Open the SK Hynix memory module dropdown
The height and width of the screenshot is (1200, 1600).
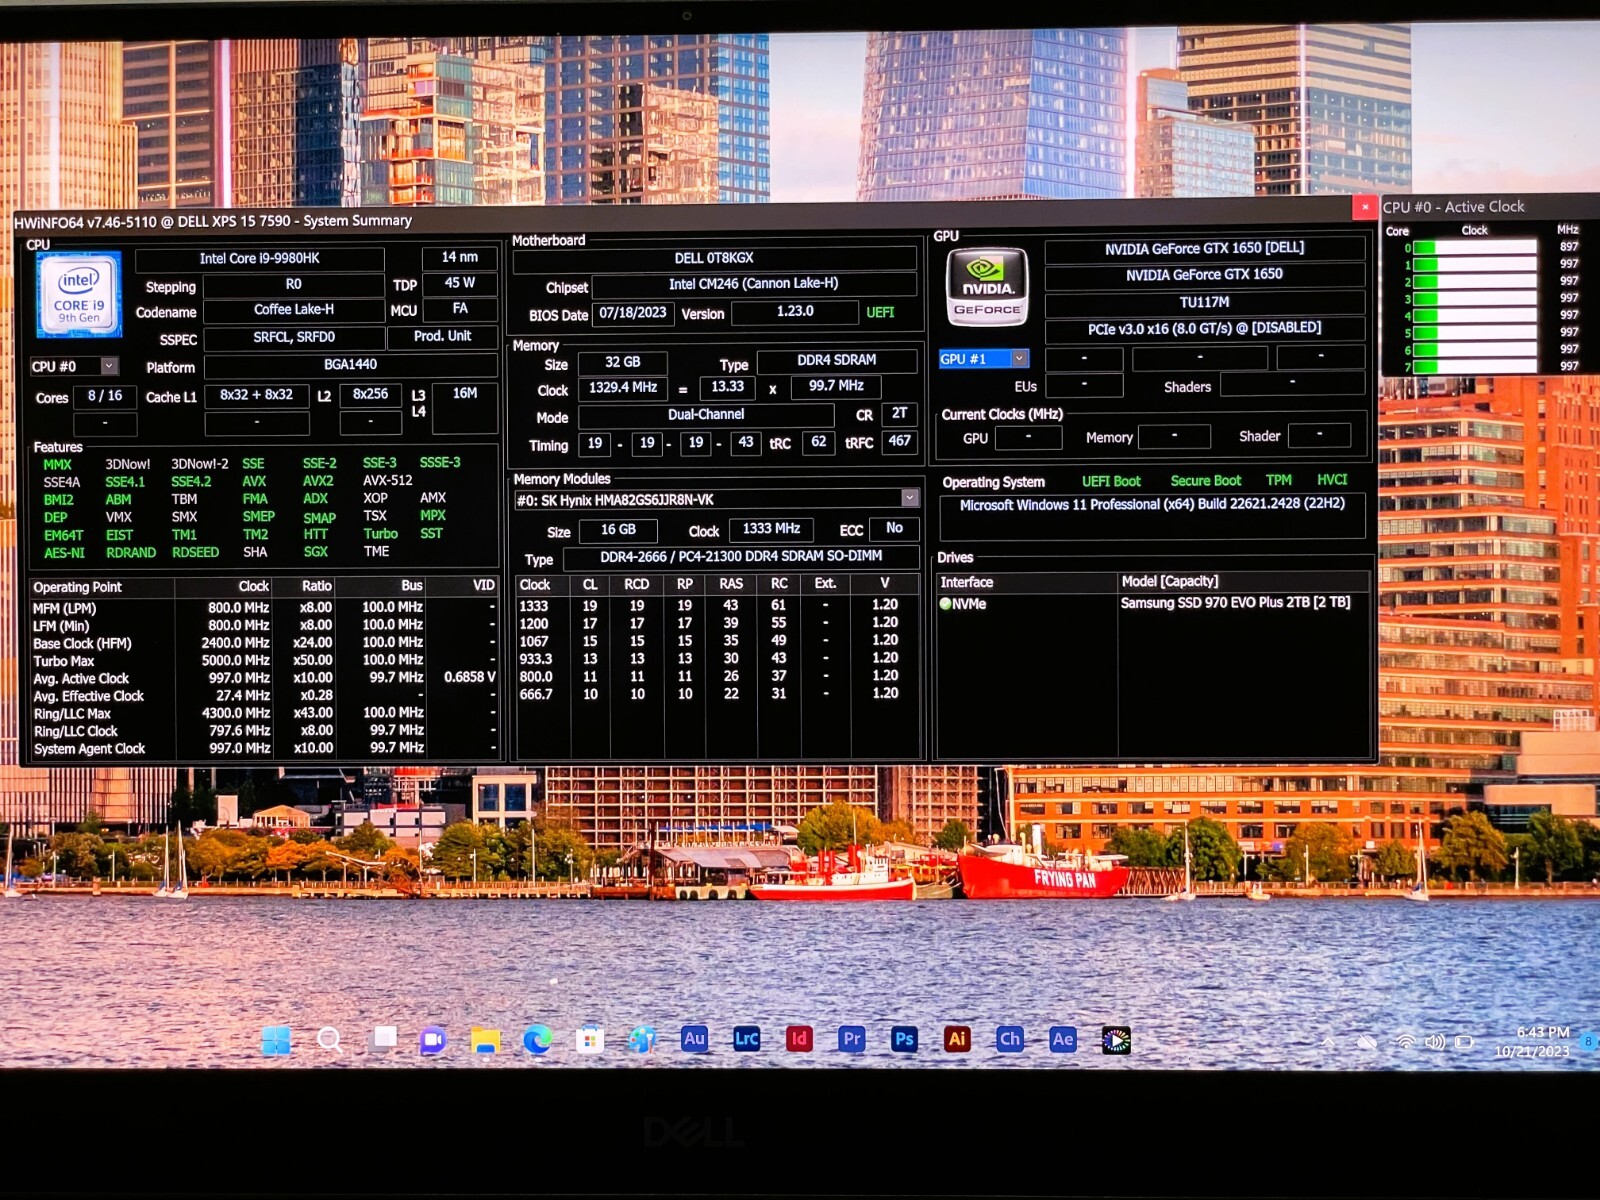pyautogui.click(x=909, y=498)
